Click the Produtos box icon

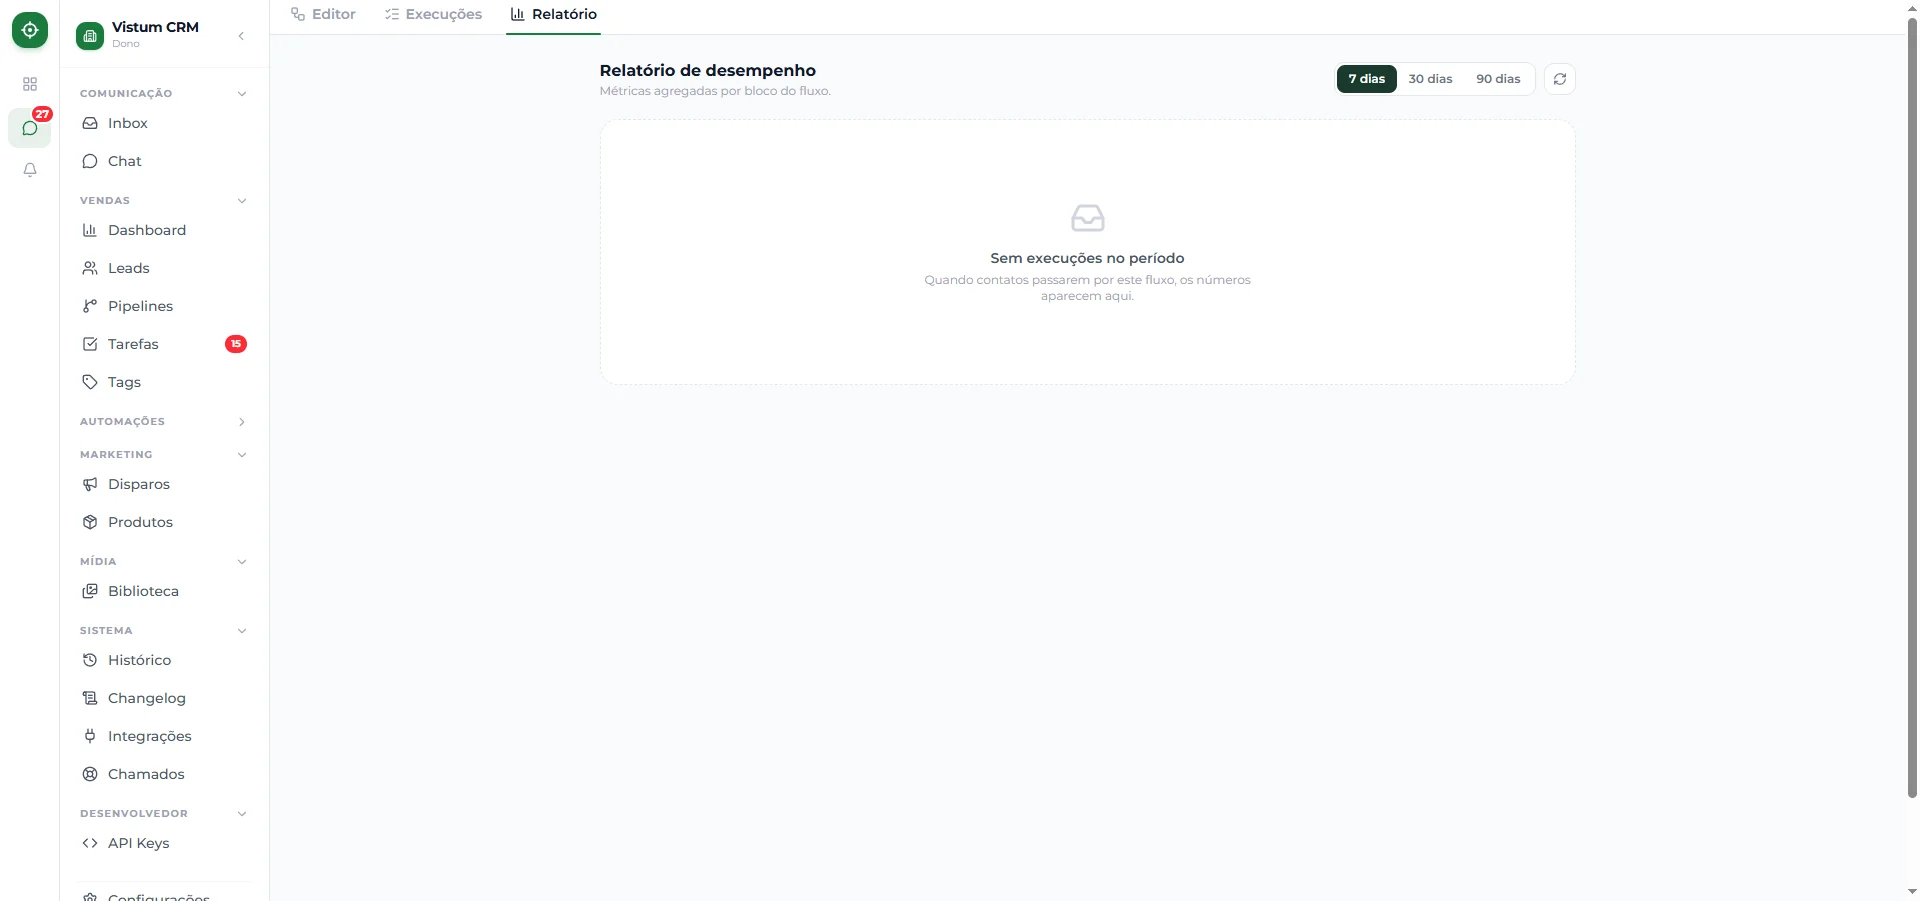pos(90,522)
